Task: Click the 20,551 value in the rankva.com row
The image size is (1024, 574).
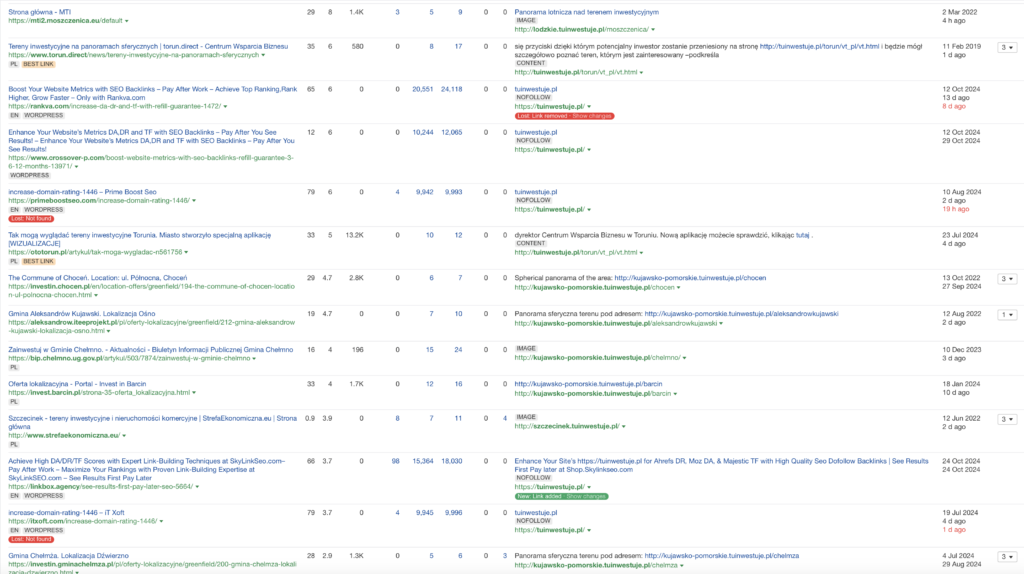Action: pyautogui.click(x=422, y=89)
